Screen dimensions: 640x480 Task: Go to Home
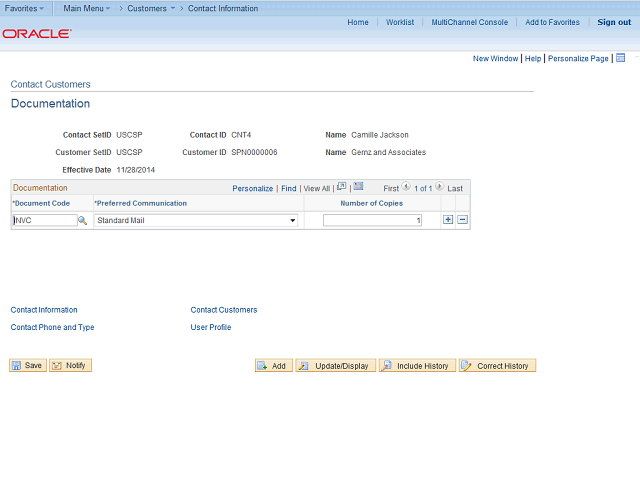[358, 22]
